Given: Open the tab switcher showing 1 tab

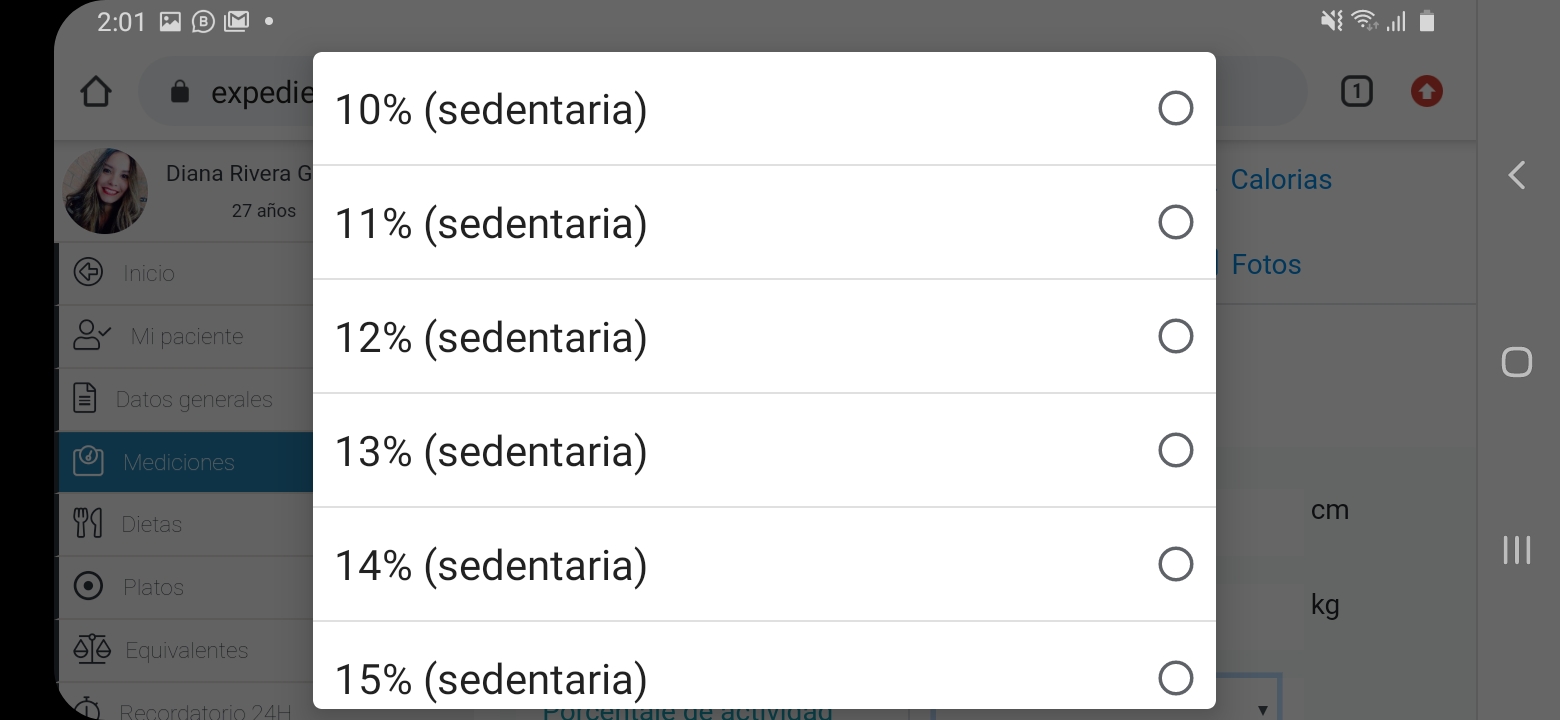Looking at the screenshot, I should (x=1356, y=92).
